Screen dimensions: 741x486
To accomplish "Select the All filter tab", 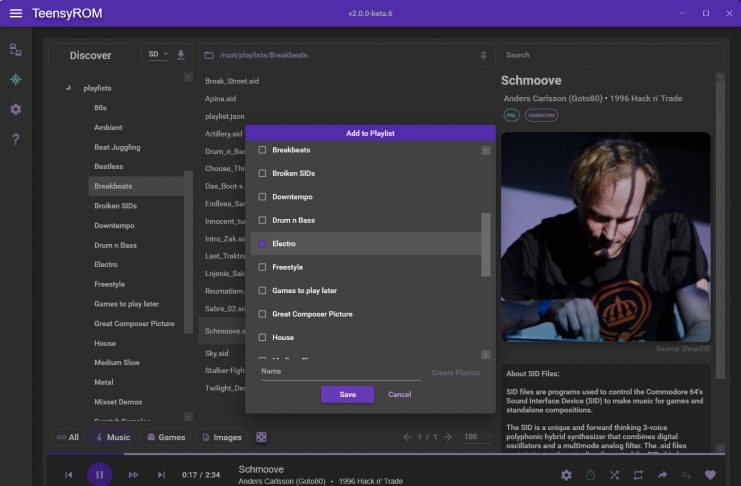I will [68, 437].
